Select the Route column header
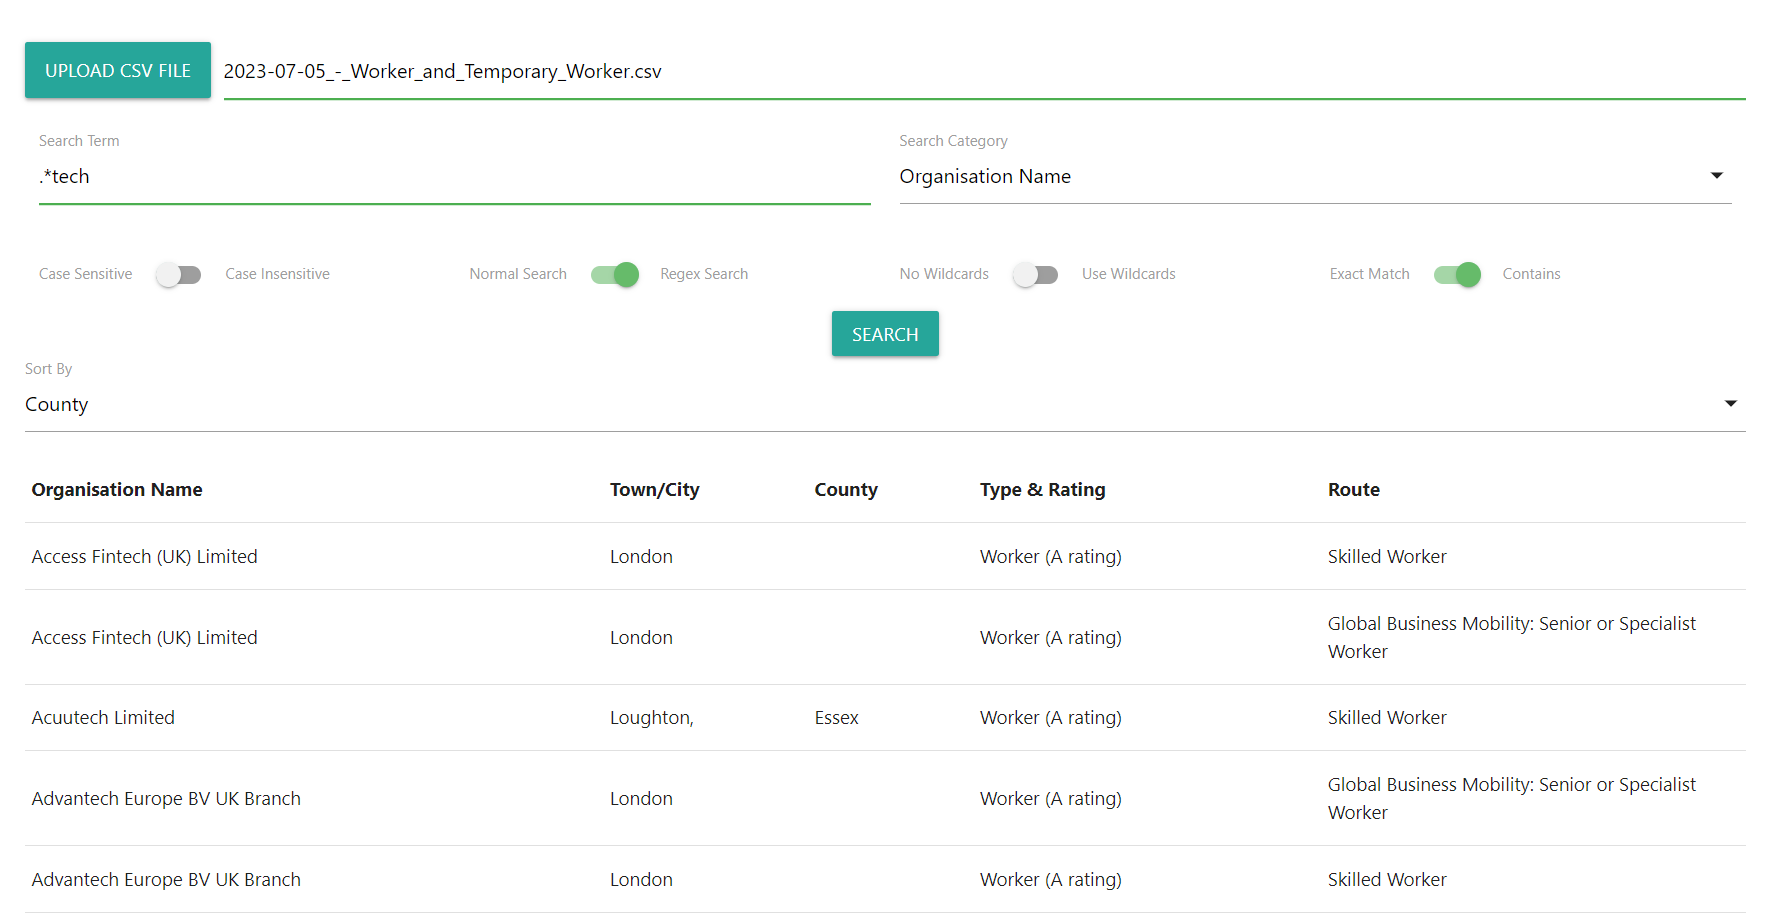The image size is (1769, 920). (x=1353, y=489)
